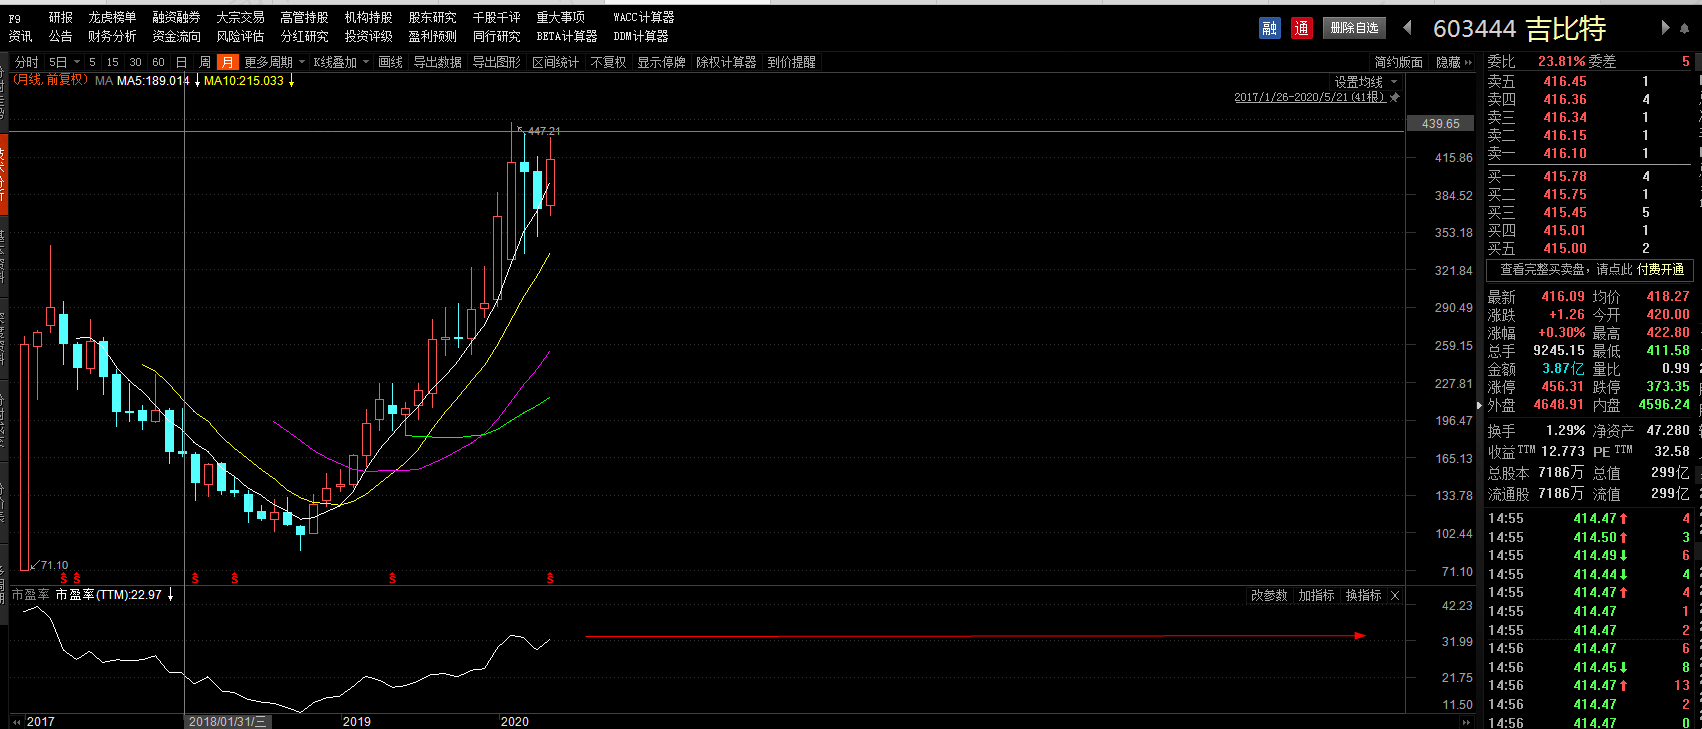Screen dimensions: 1702x729
Task: Click the 付费开通 link
Action: (1660, 269)
